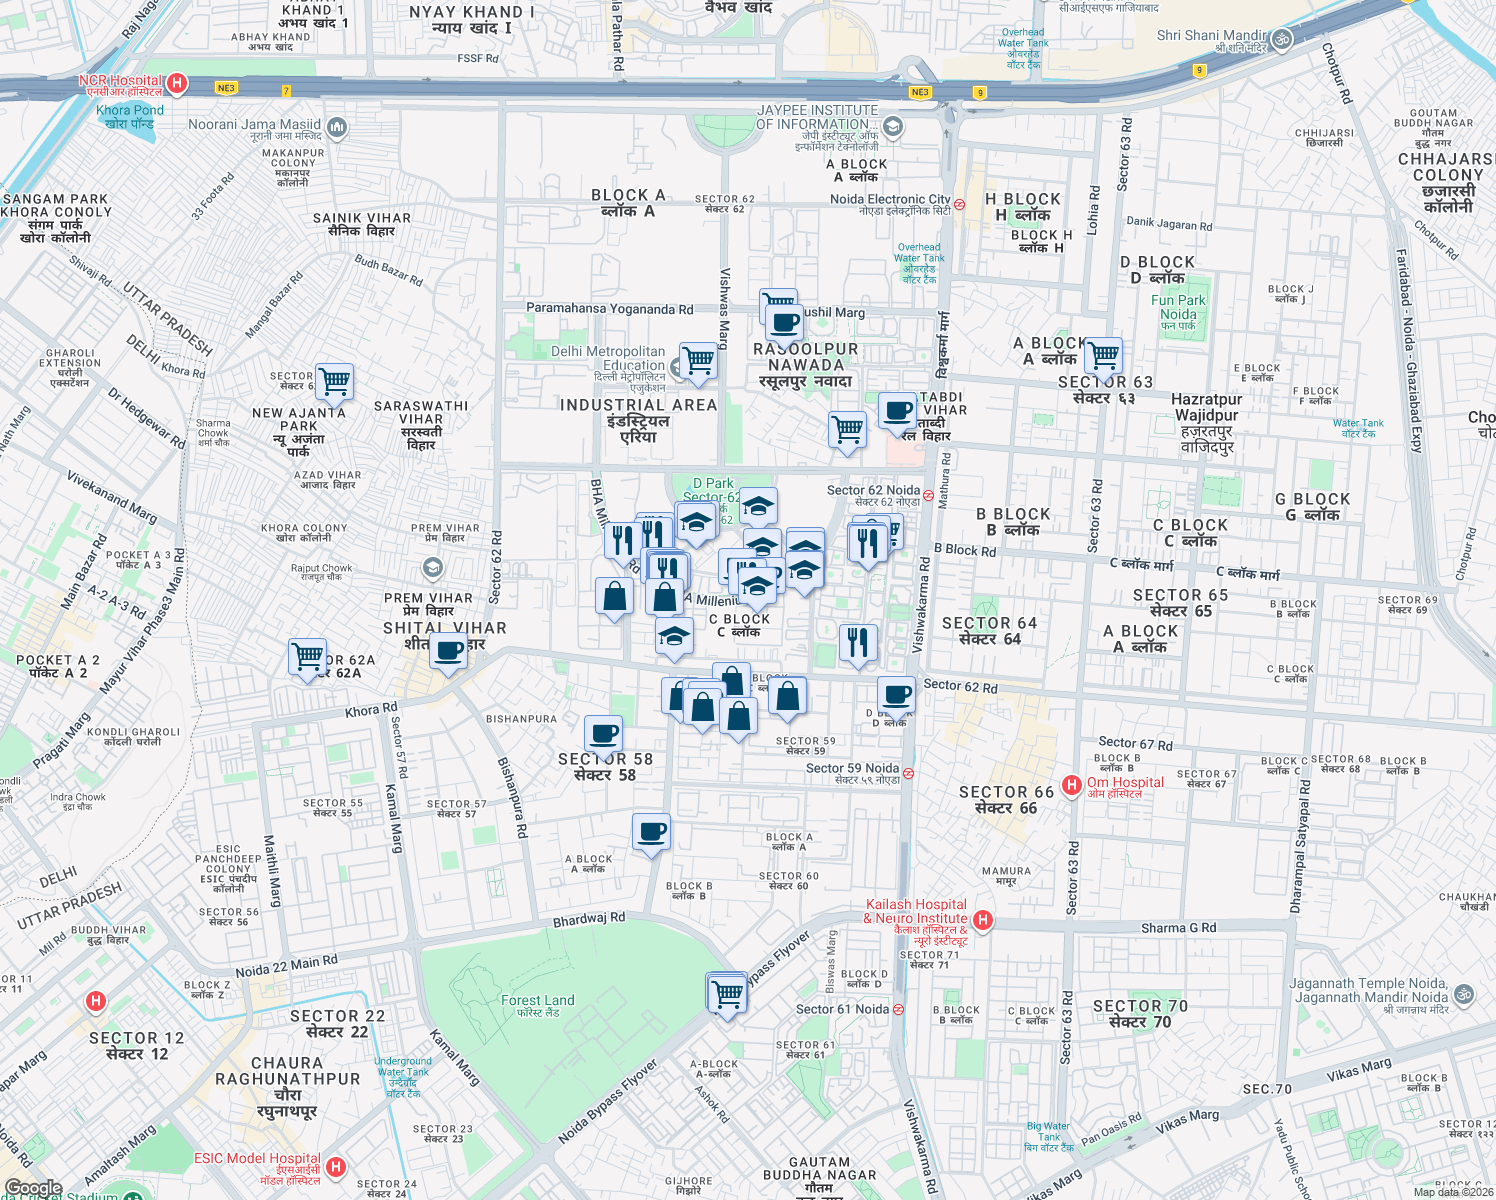The image size is (1496, 1200).
Task: Click the shopping cart marker near Sector 63
Action: point(1104,355)
